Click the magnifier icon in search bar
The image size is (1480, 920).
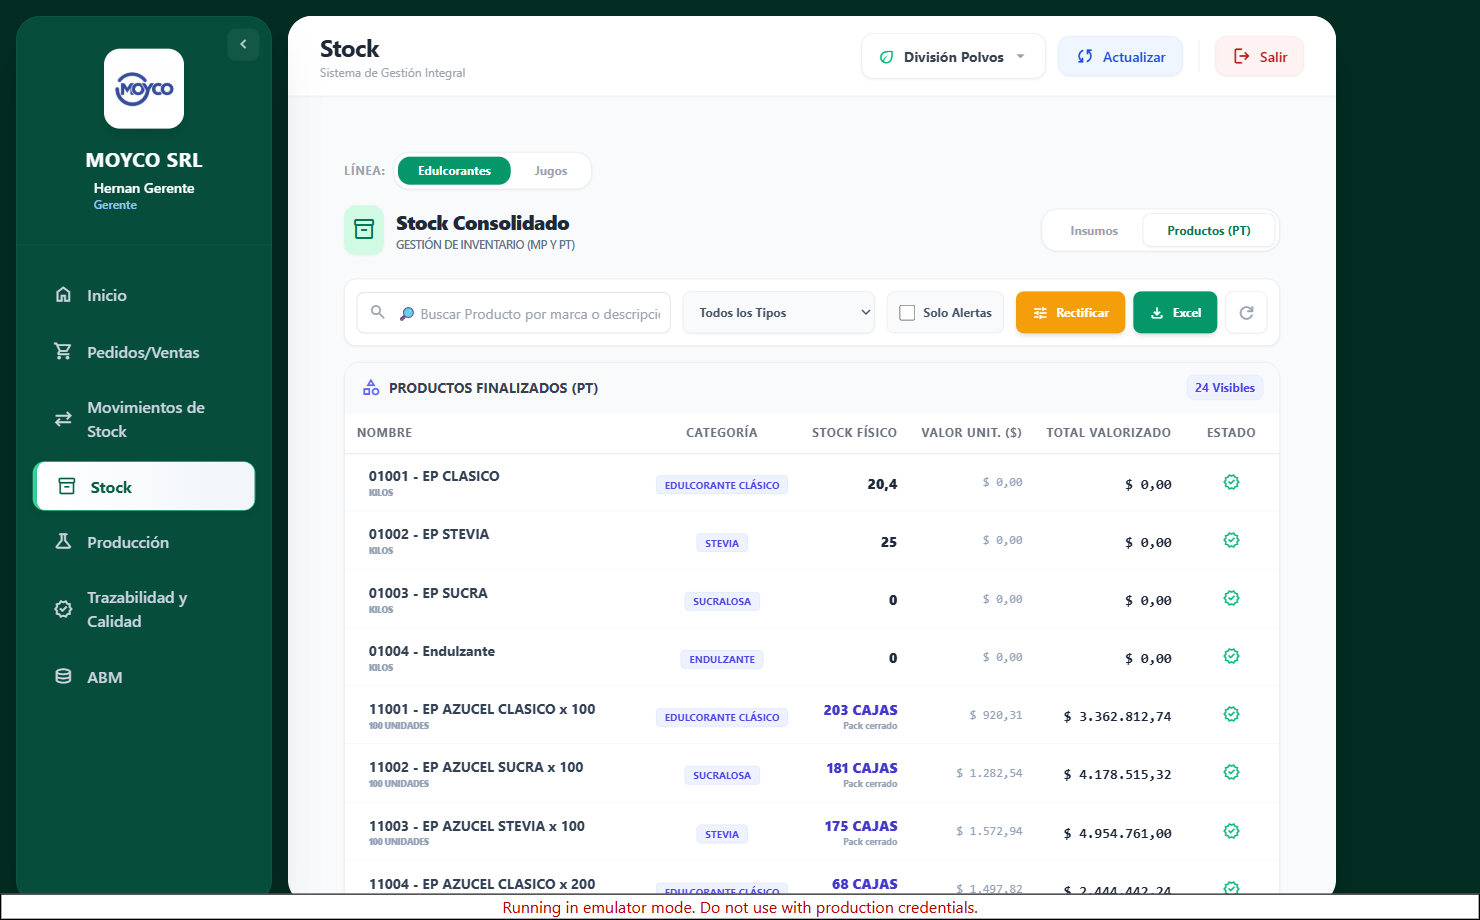point(377,312)
